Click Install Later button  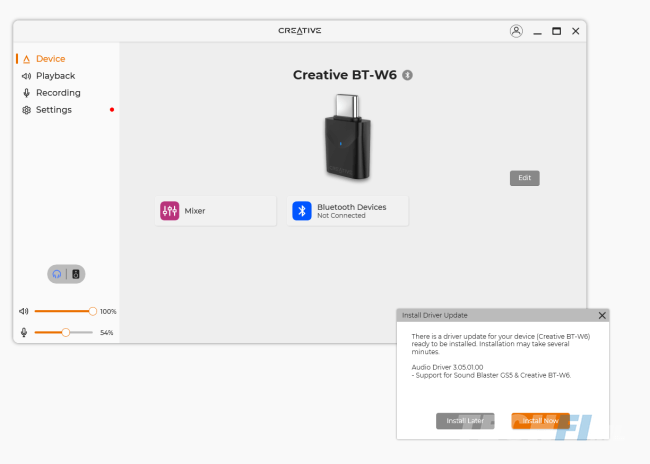coord(465,421)
